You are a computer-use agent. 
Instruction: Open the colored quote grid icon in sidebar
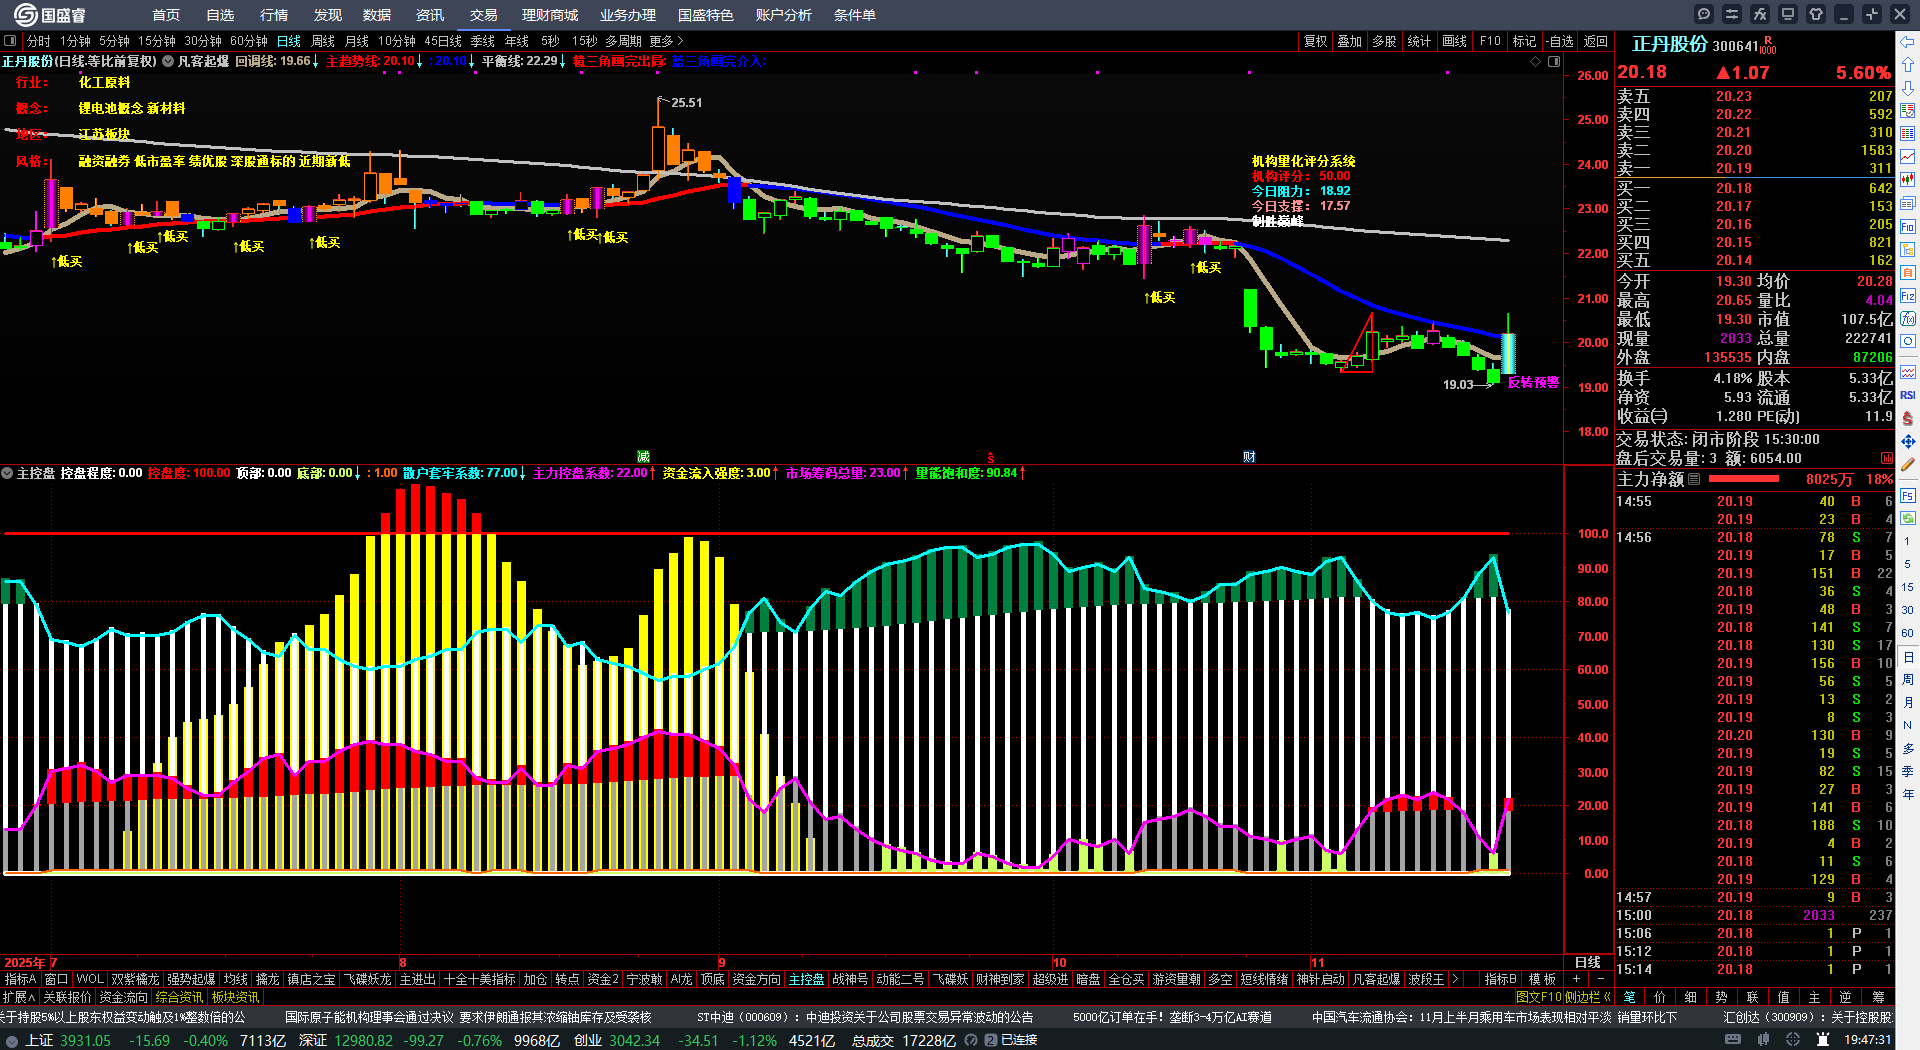click(x=1908, y=134)
